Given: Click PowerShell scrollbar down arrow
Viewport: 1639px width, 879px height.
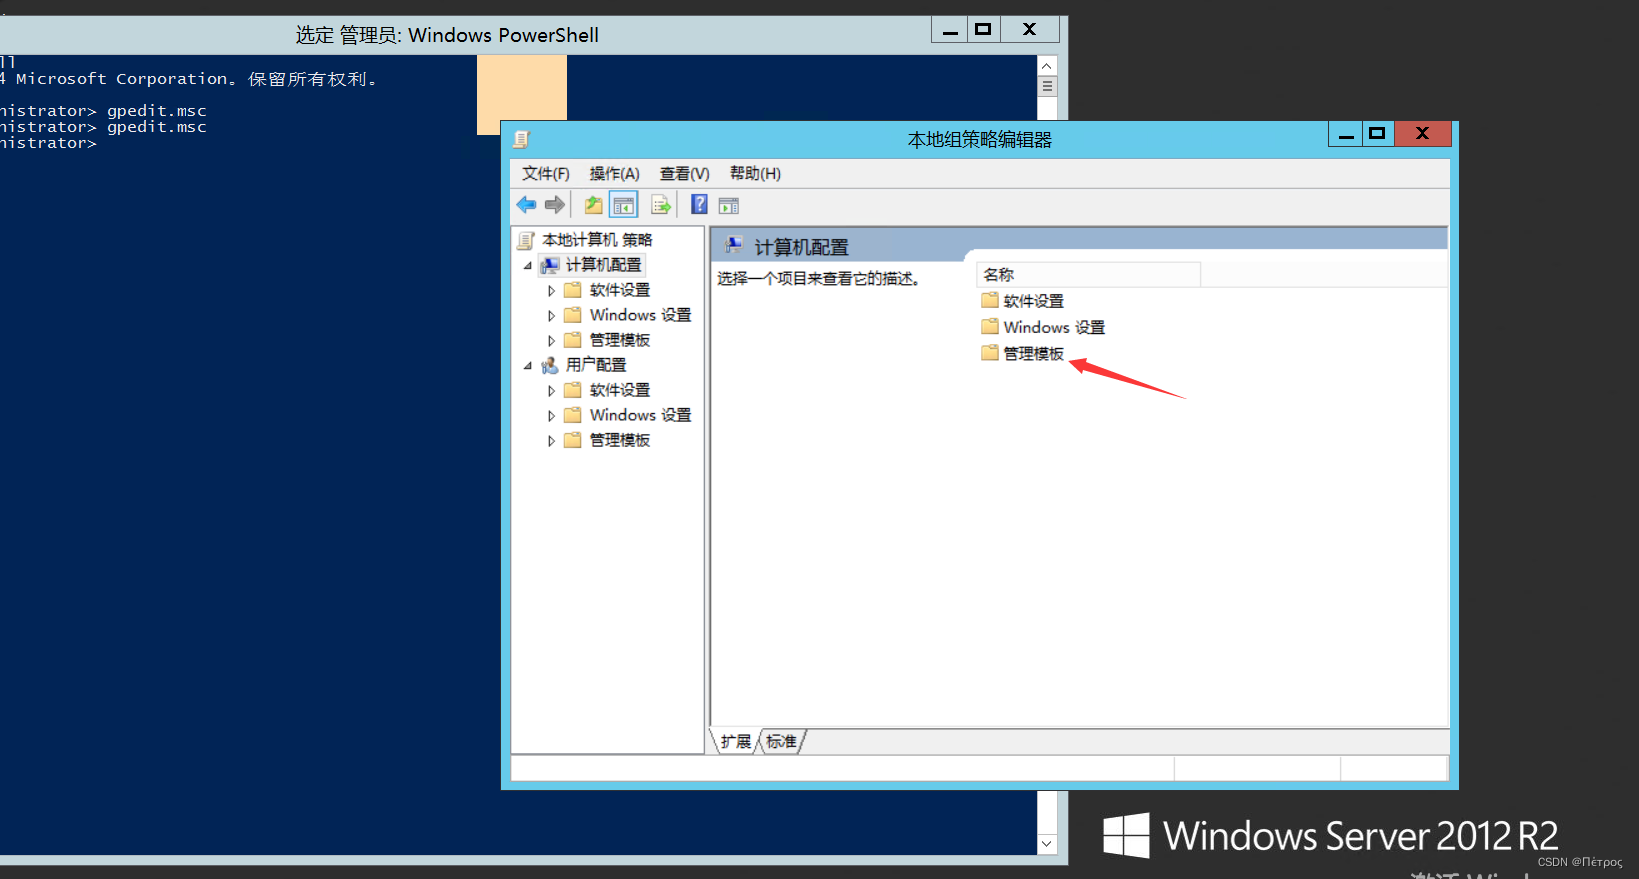Looking at the screenshot, I should pos(1047,844).
